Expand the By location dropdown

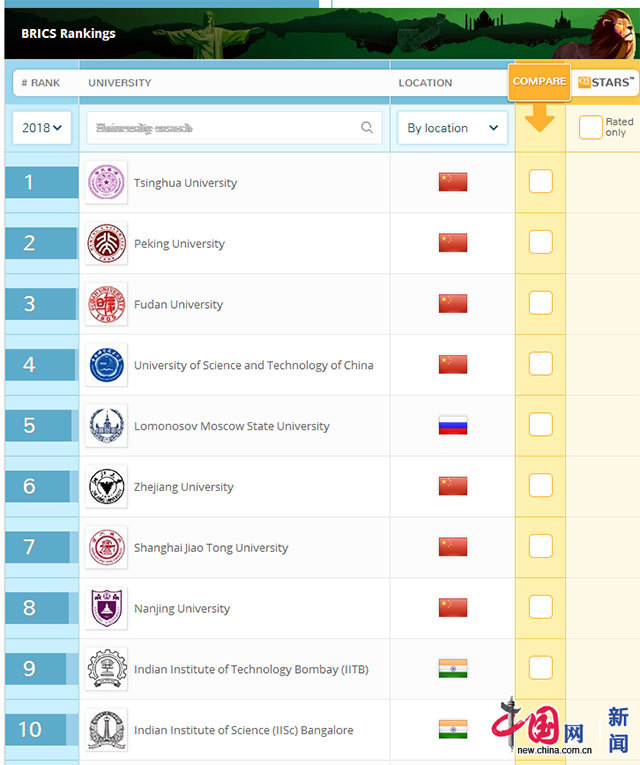[x=452, y=128]
